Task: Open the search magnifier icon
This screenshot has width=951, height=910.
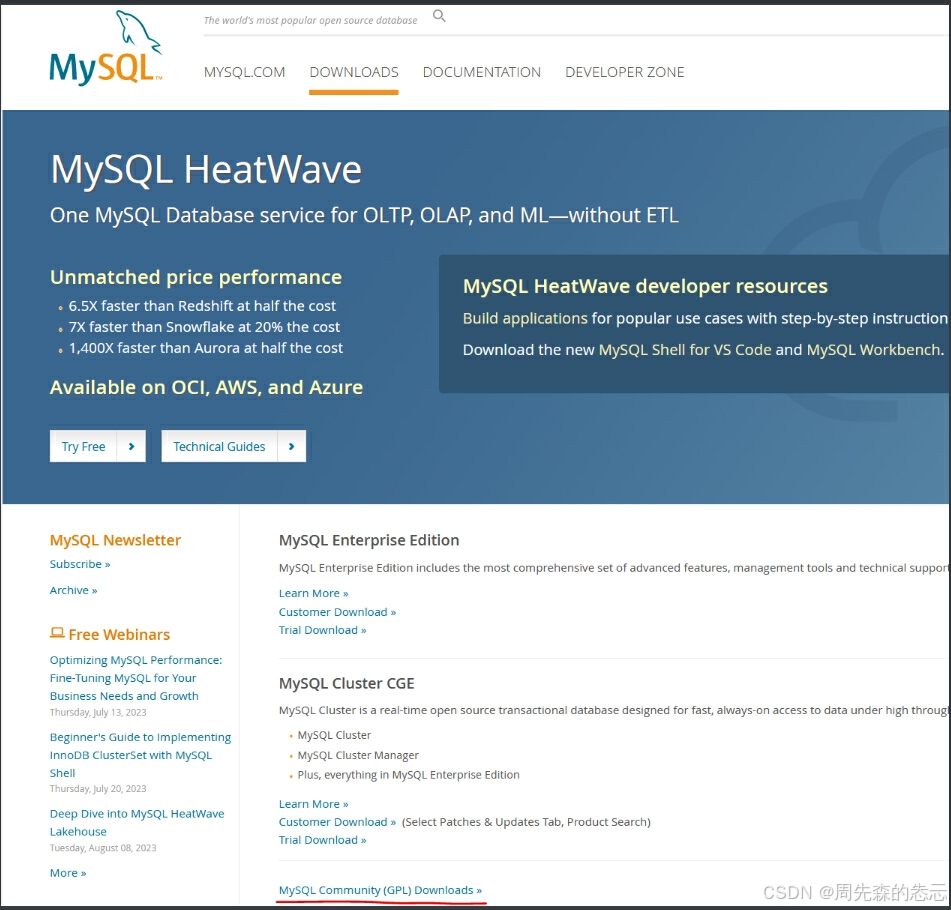Action: (439, 16)
